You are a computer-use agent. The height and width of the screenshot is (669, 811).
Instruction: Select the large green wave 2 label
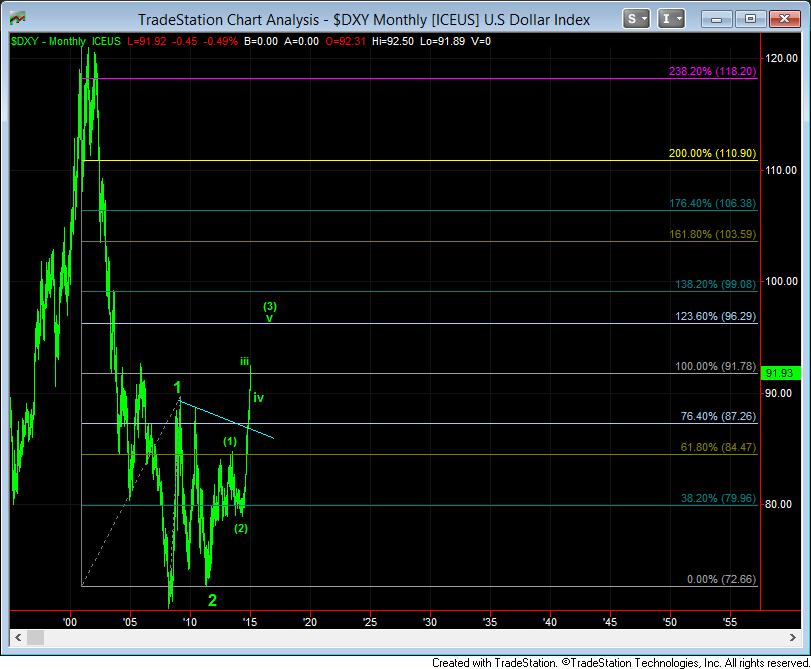(212, 600)
